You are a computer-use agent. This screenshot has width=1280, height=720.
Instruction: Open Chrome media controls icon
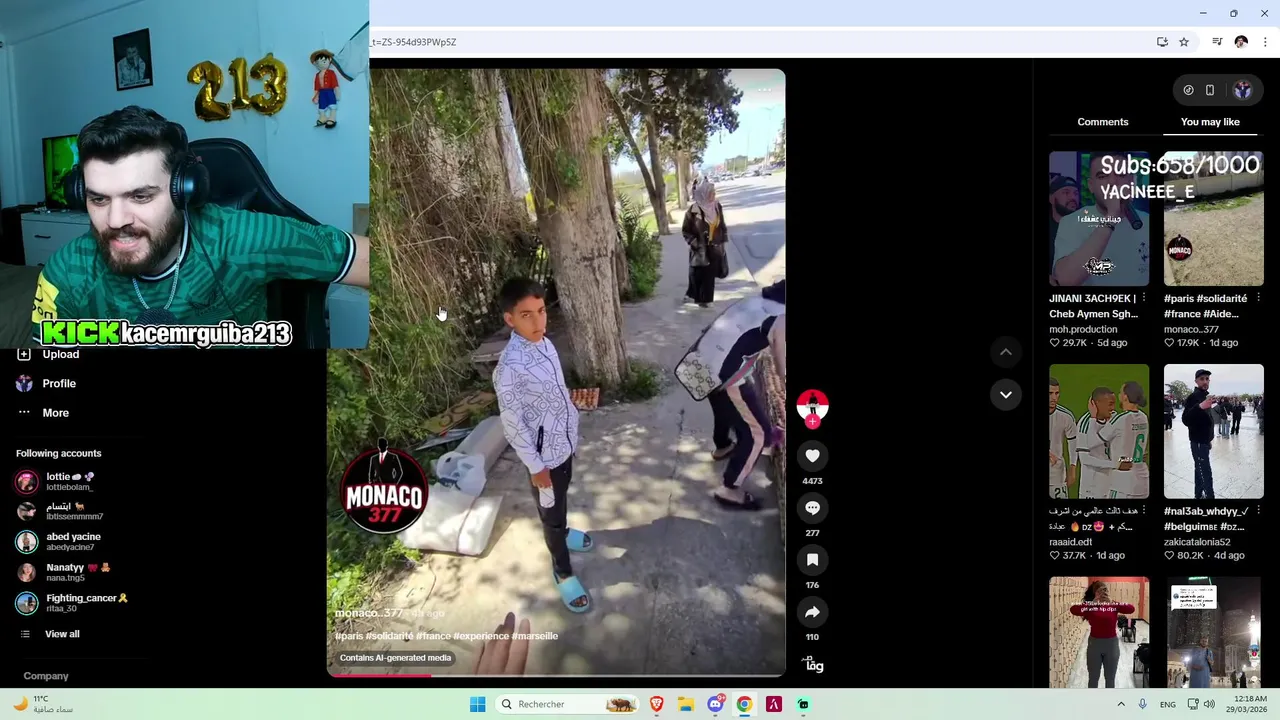click(1217, 42)
